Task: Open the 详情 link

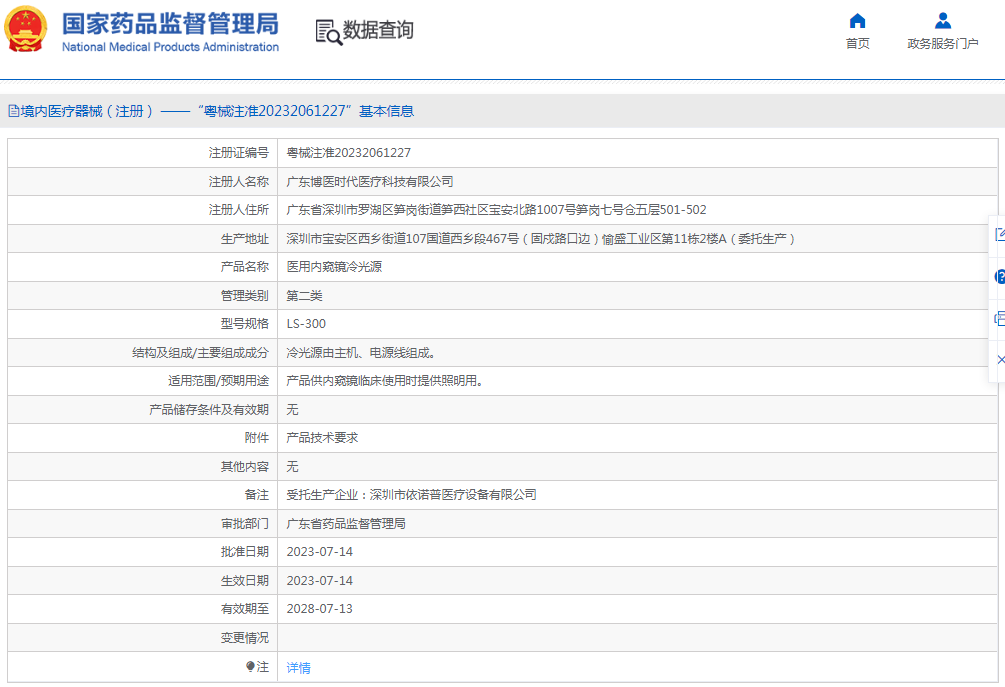Action: [299, 668]
